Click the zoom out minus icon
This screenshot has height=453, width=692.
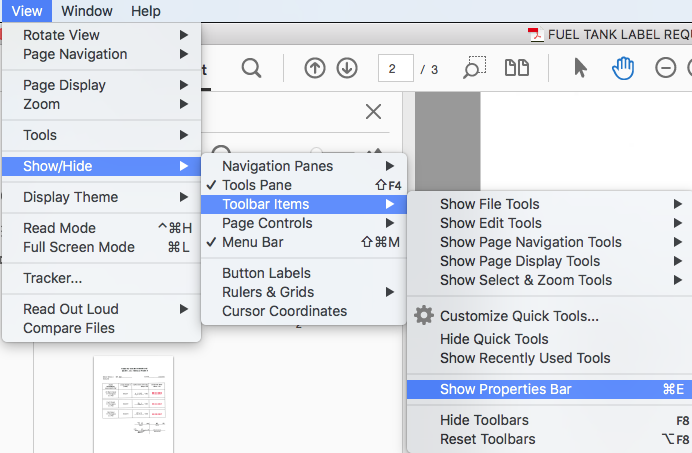point(665,68)
